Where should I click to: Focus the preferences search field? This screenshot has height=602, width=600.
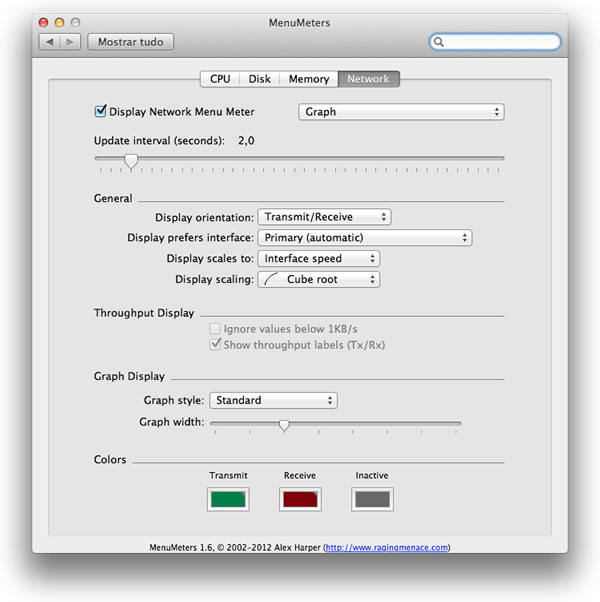point(495,42)
